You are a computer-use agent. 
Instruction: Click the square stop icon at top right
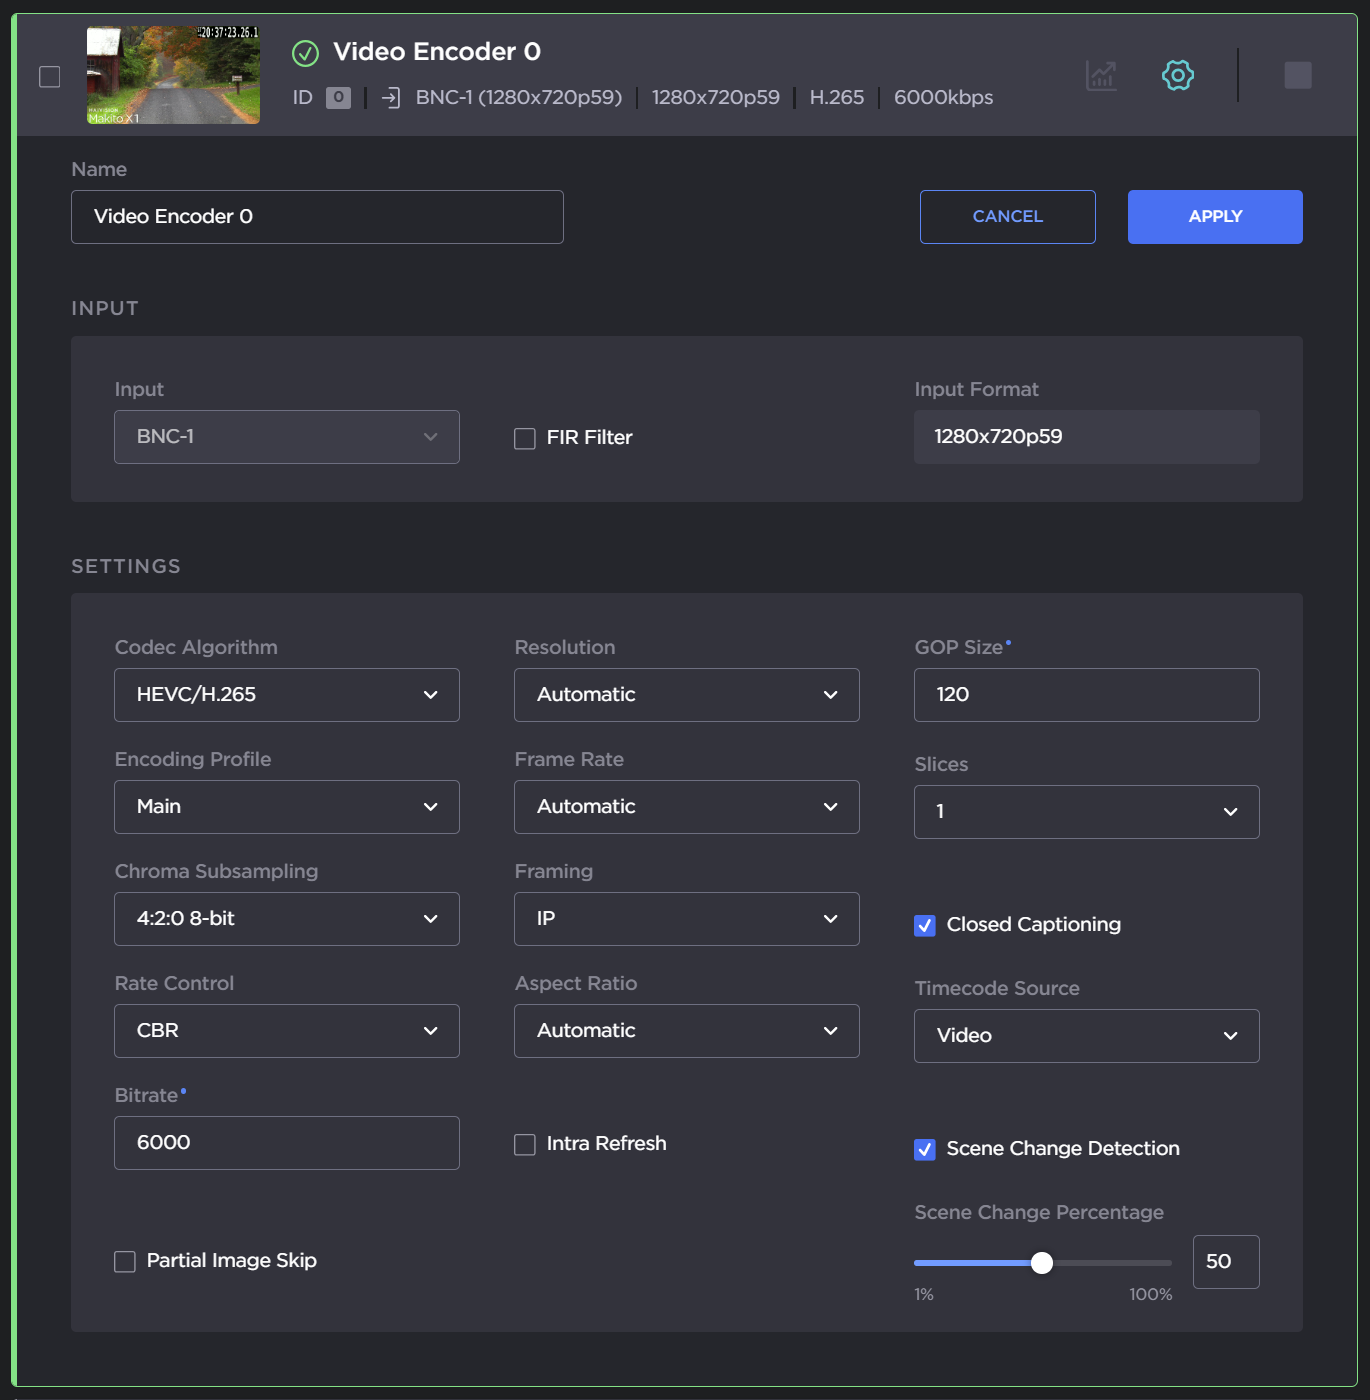pos(1298,75)
